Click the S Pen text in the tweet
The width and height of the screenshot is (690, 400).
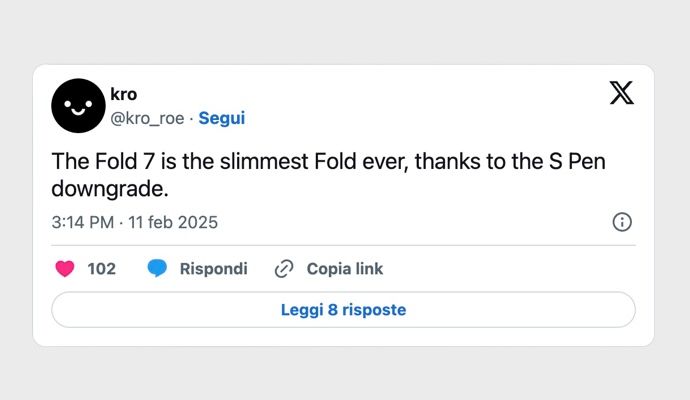(x=577, y=161)
